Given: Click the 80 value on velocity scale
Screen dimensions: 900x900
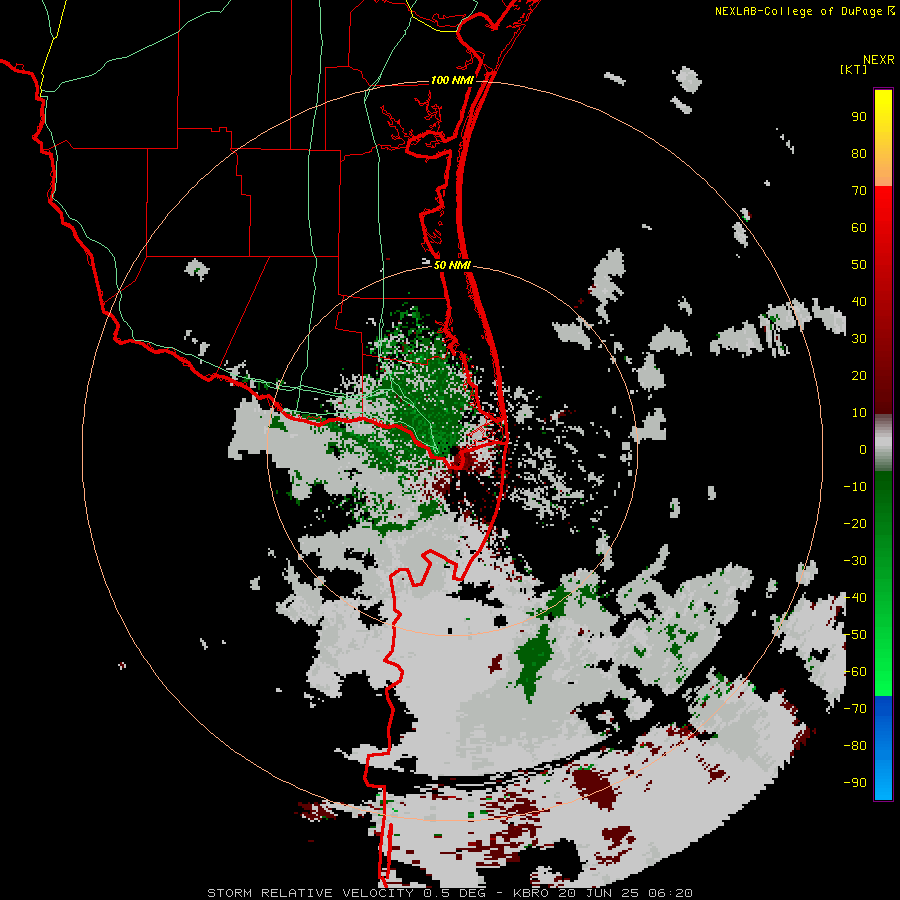Looking at the screenshot, I should coord(859,153).
